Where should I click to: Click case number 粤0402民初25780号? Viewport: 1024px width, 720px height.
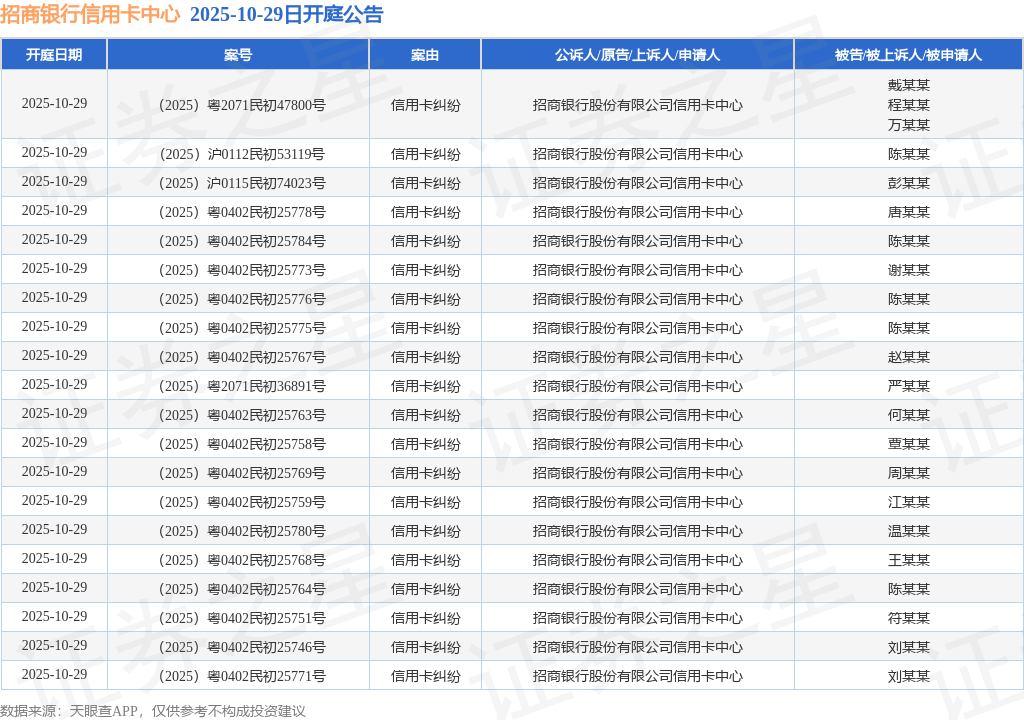pyautogui.click(x=266, y=531)
